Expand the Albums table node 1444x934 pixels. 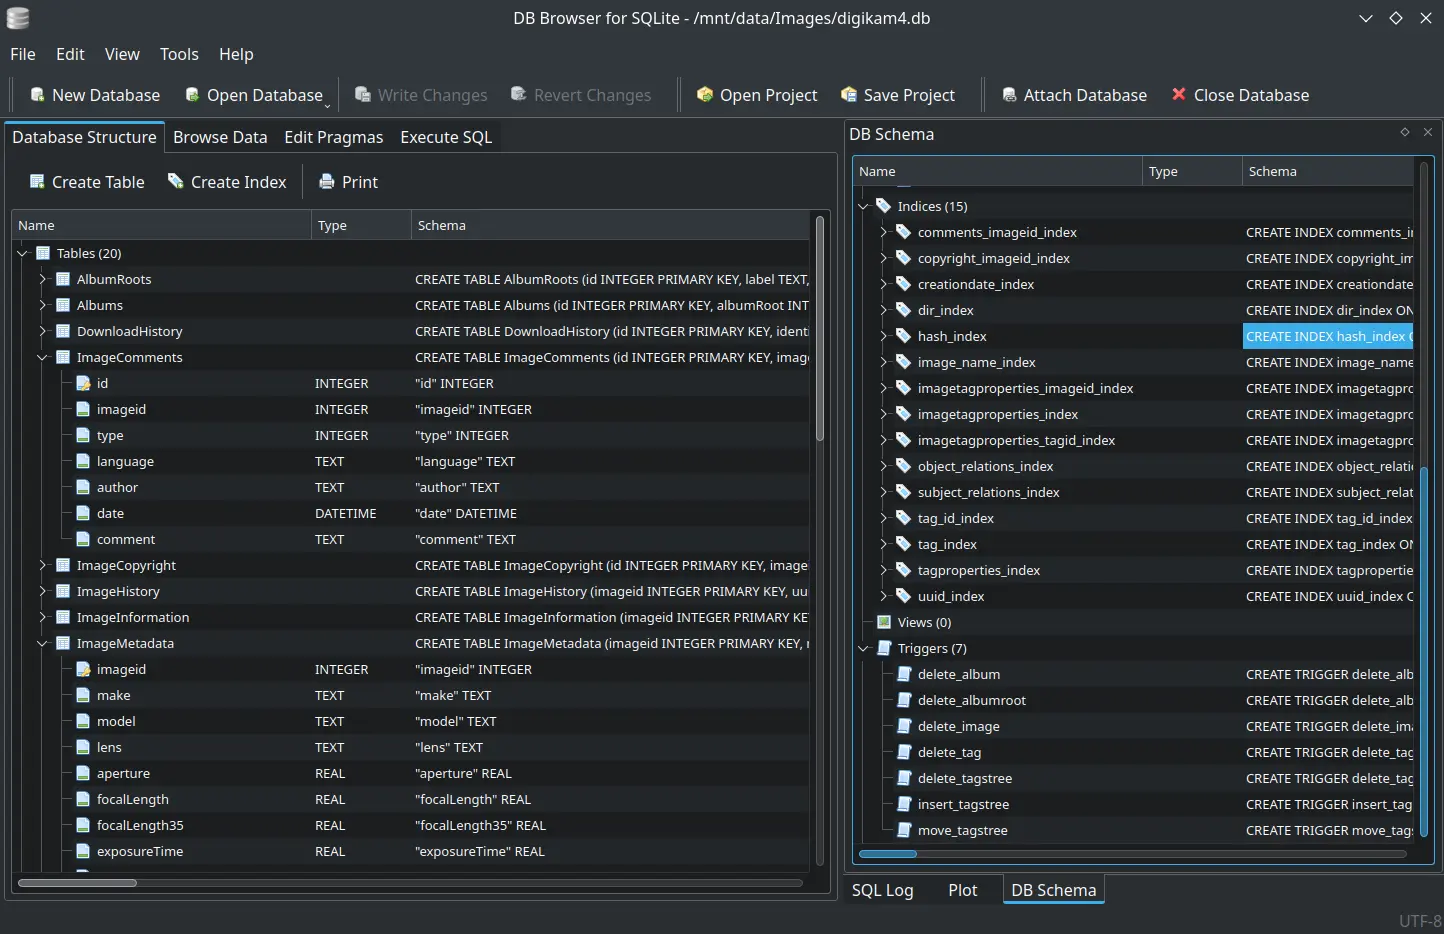coord(42,305)
